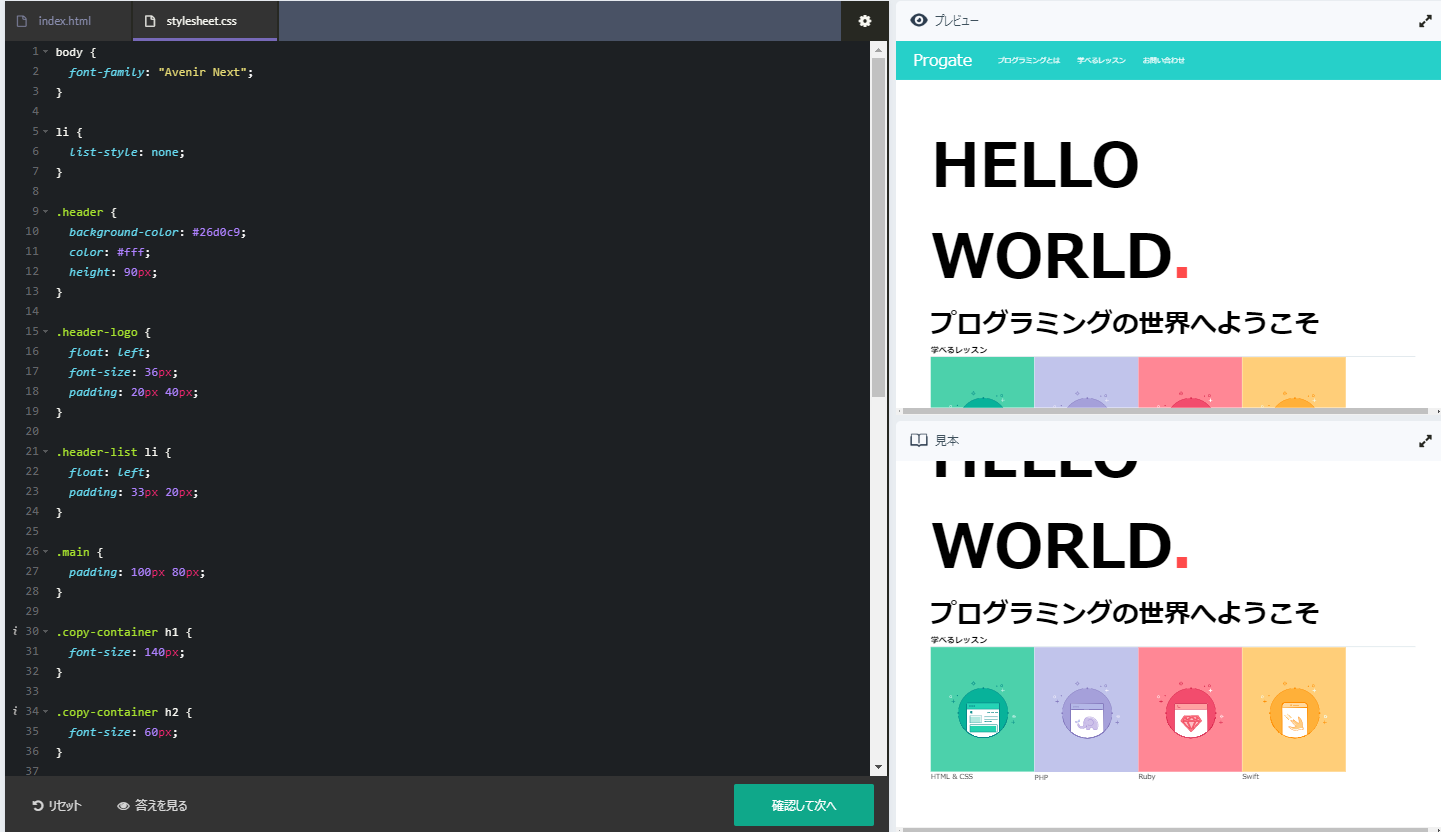Click the pink lesson tile in preview pane
Viewport: 1441px width, 832px height.
click(x=1190, y=382)
